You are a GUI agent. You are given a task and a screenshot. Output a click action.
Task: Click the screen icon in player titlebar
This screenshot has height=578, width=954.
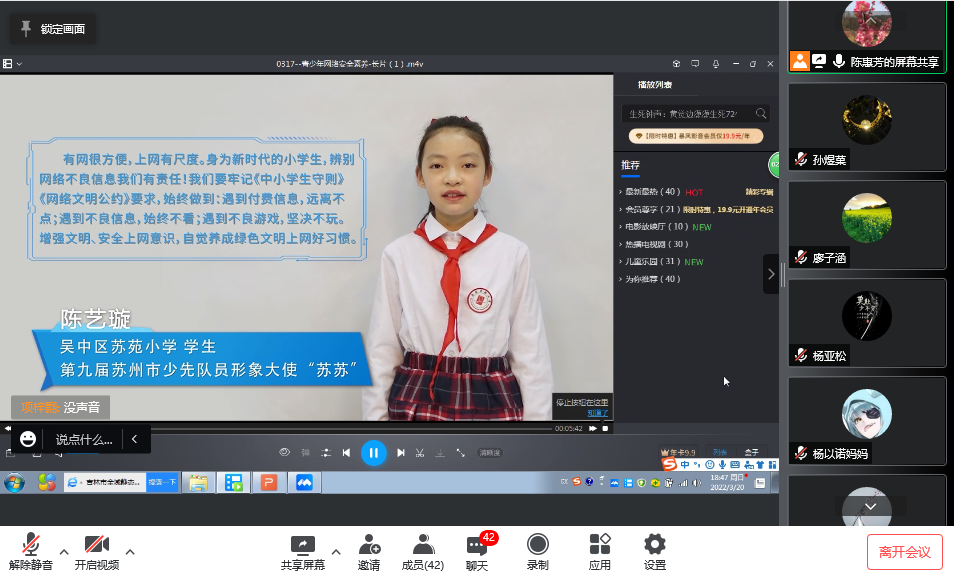coord(695,63)
